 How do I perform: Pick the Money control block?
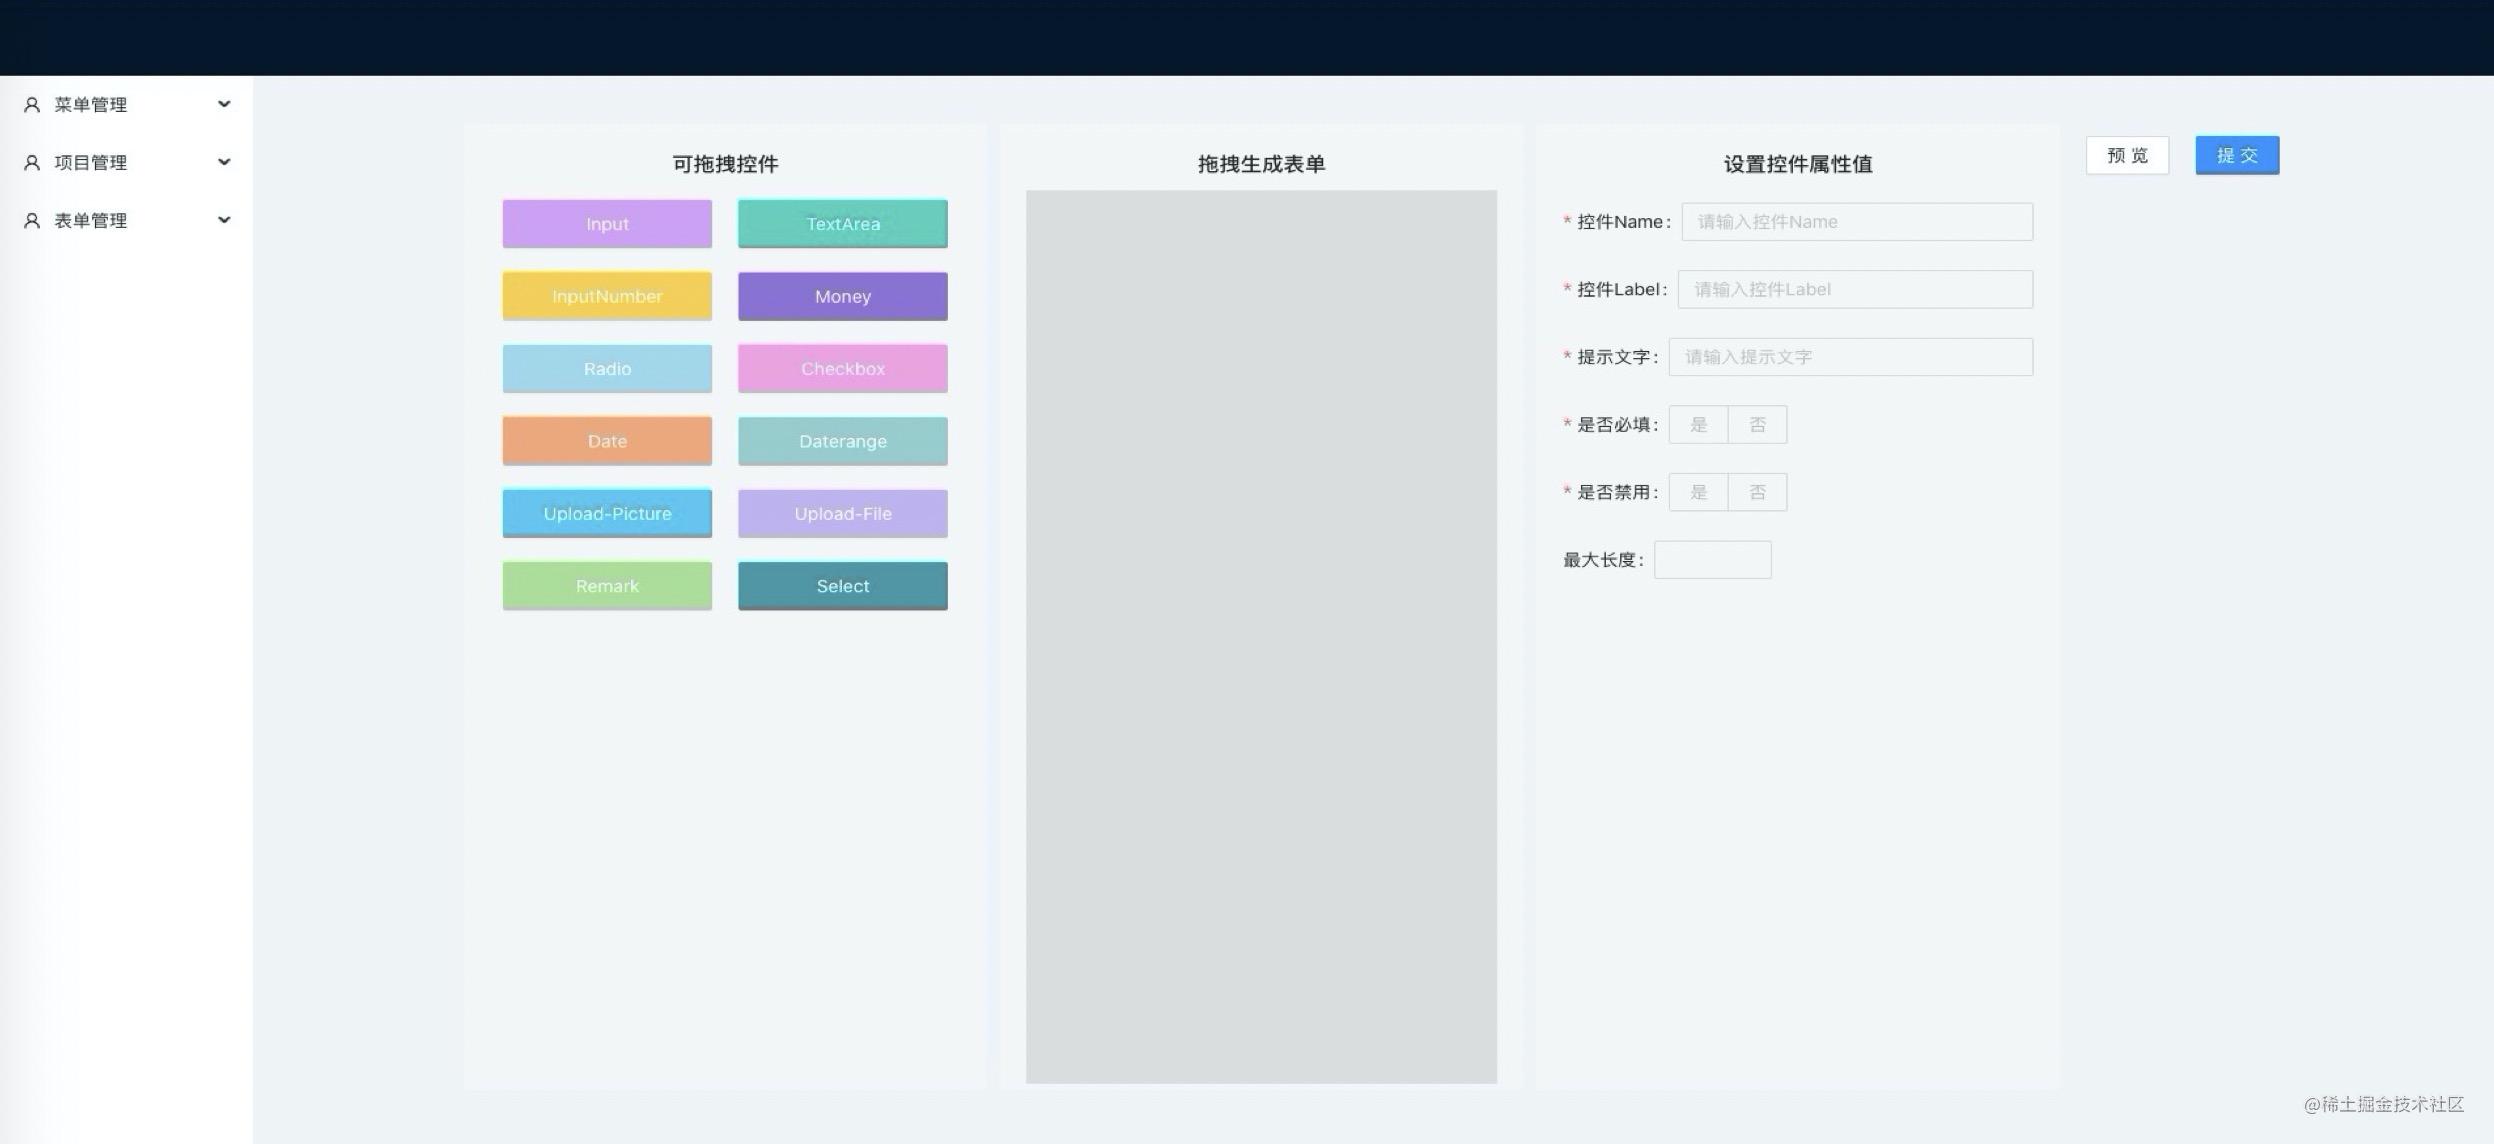tap(843, 296)
